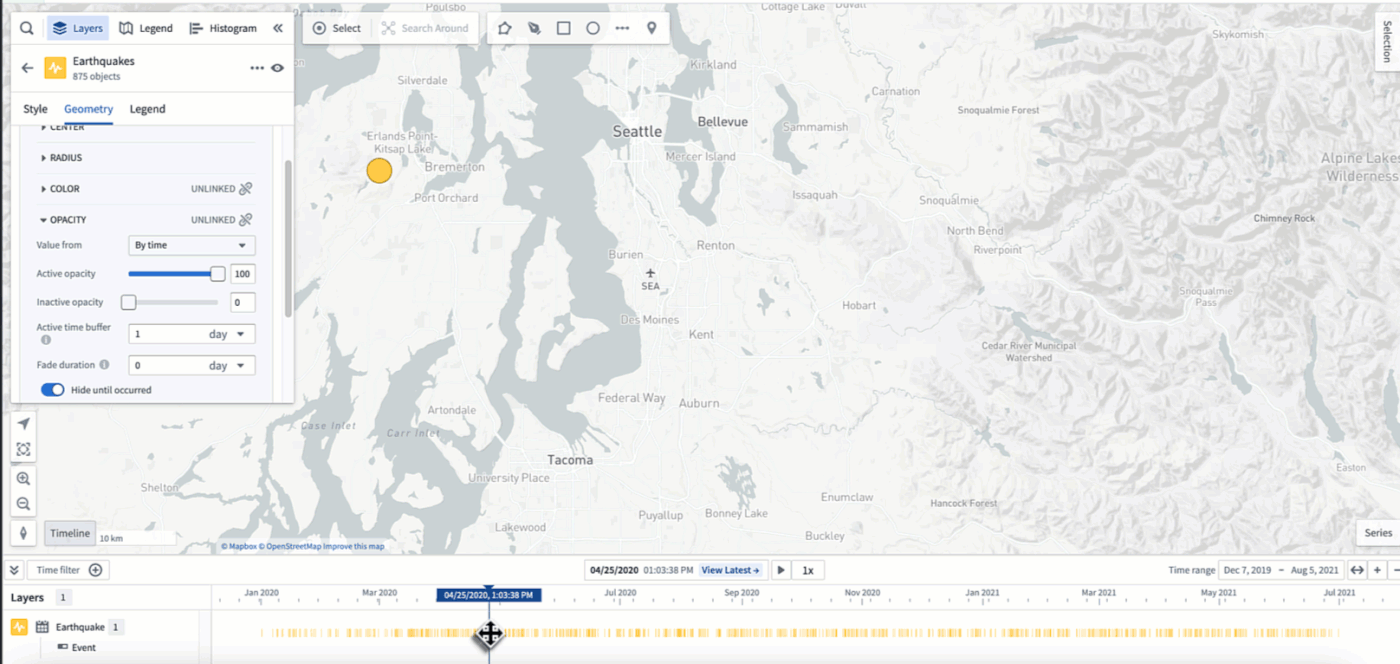The image size is (1400, 664).
Task: Open the Selection side tab
Action: [x=1387, y=40]
